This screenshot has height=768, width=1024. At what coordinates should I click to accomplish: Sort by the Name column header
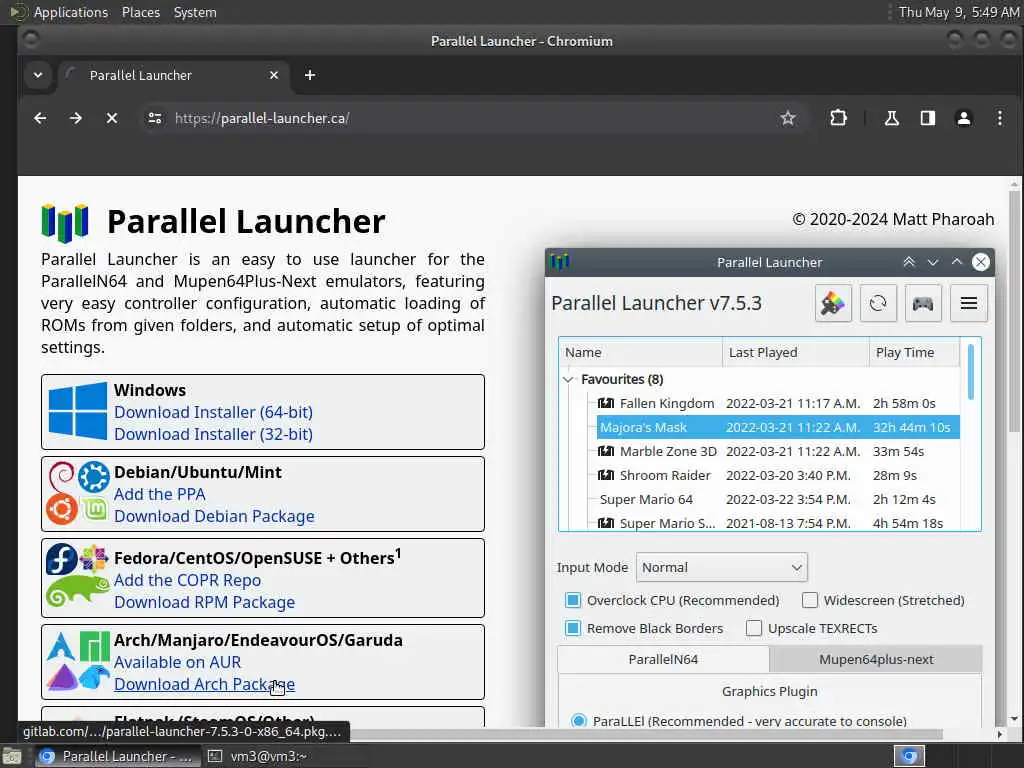[641, 353]
